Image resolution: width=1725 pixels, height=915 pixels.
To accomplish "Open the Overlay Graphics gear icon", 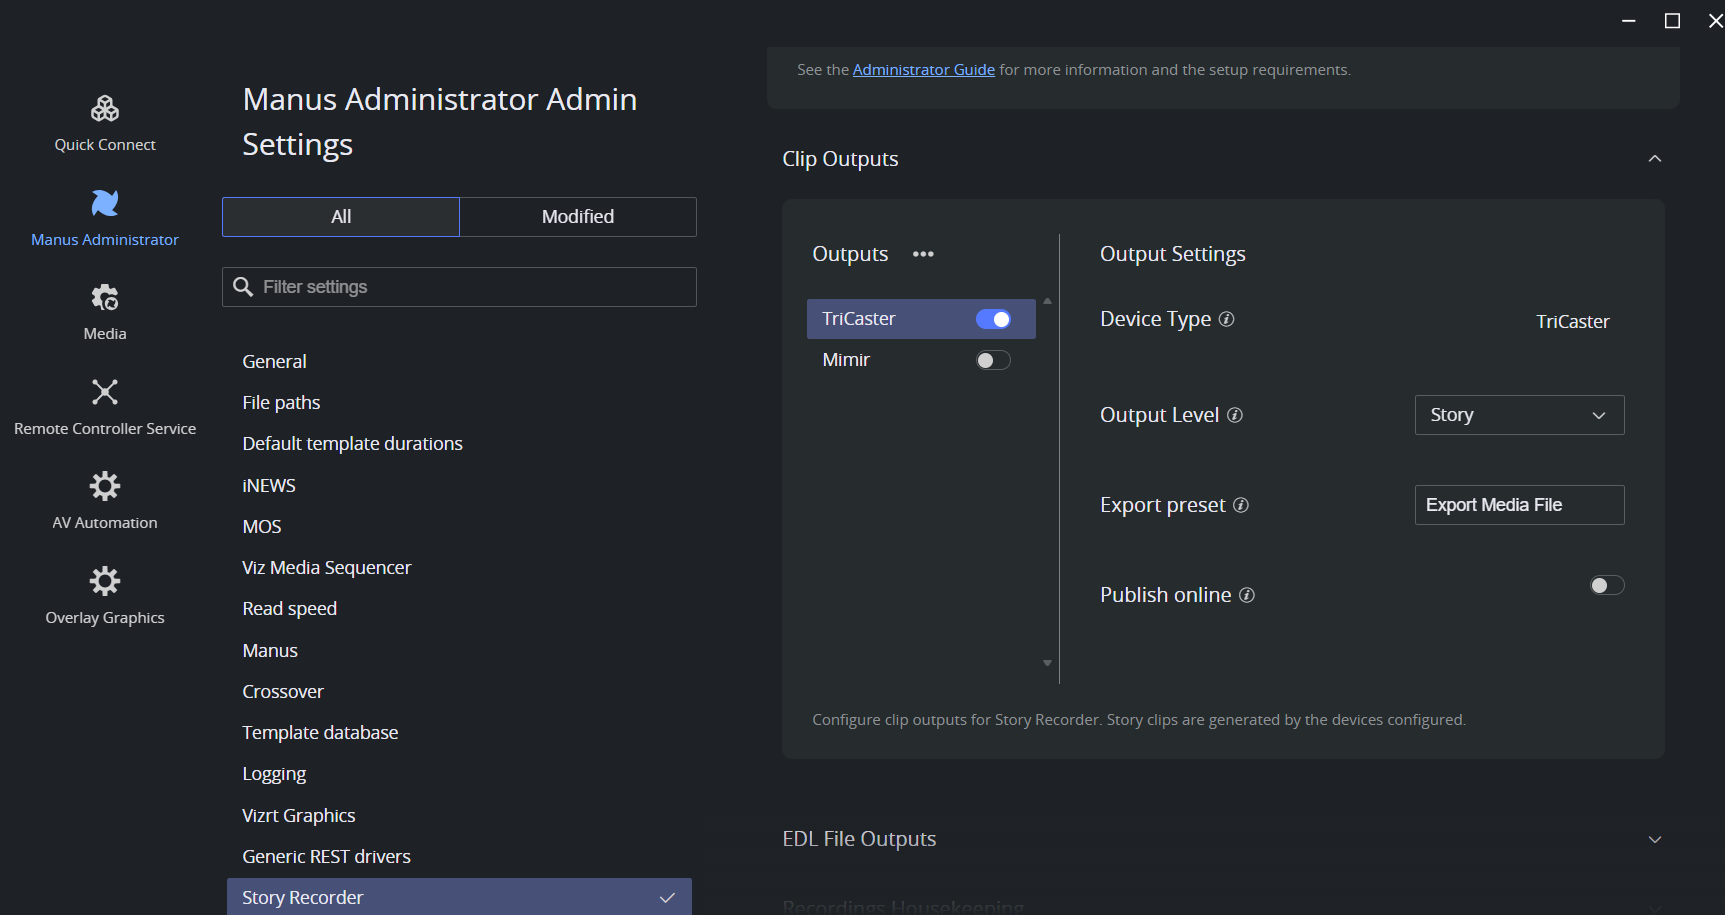I will pos(105,581).
